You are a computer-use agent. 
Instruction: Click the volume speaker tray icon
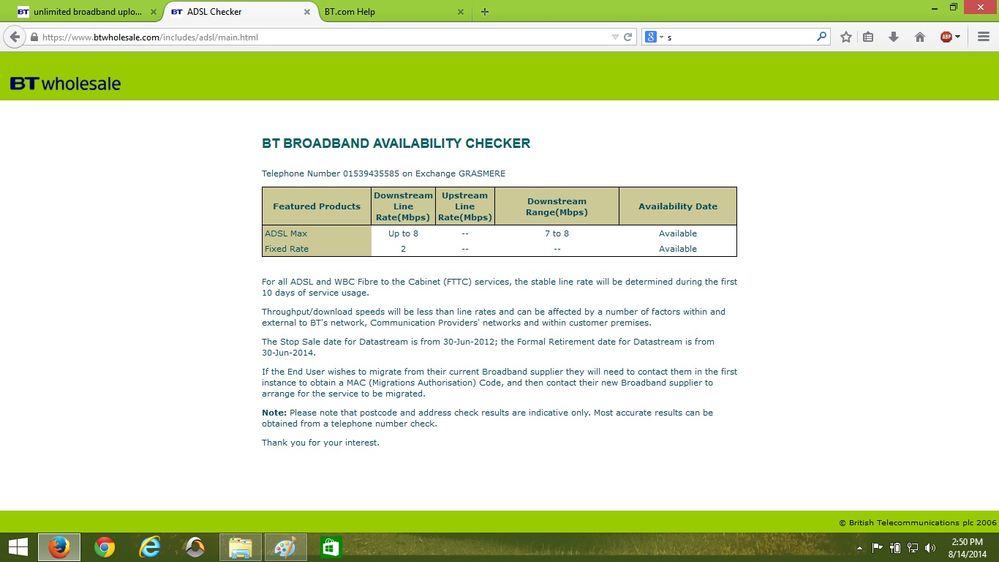coord(930,547)
